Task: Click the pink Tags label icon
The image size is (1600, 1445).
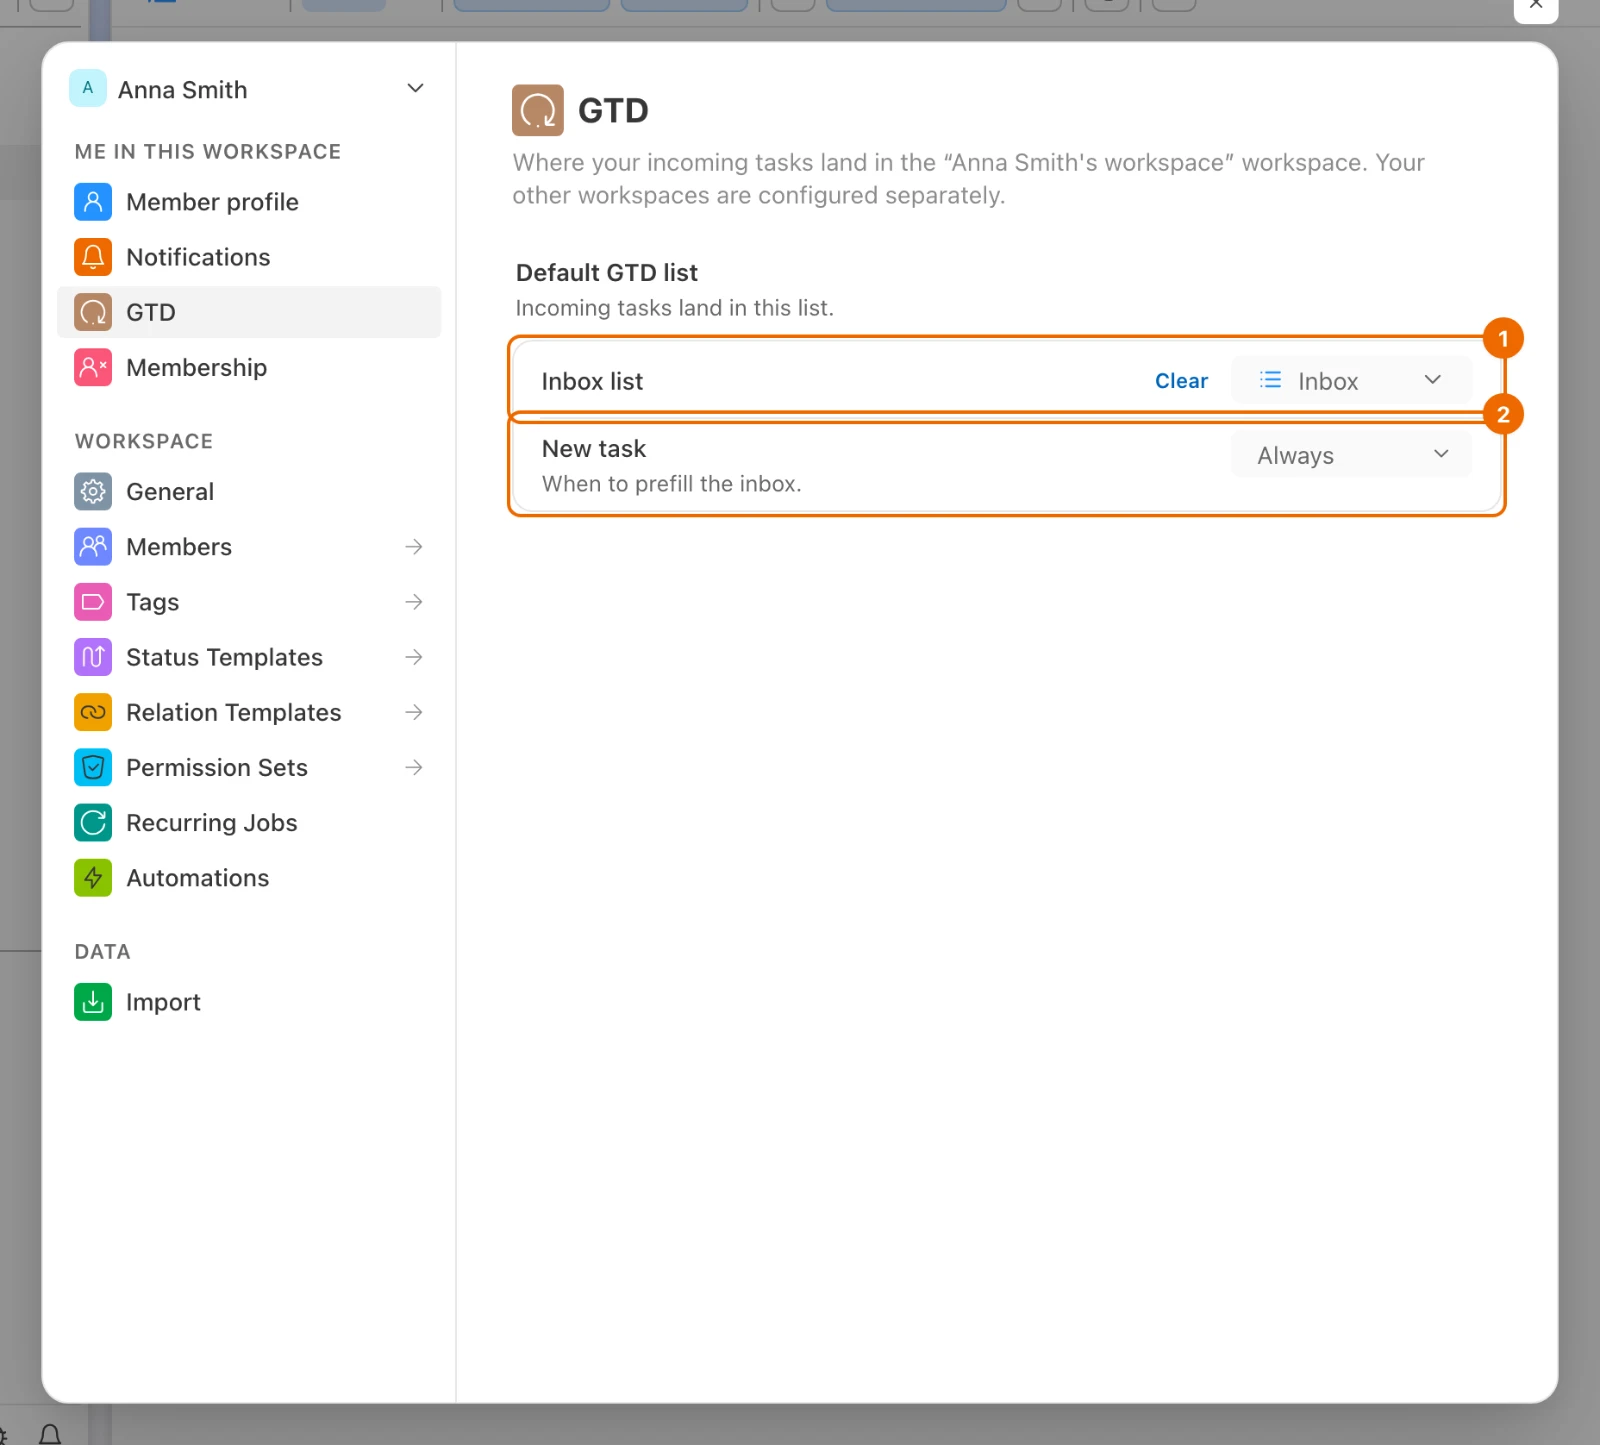Action: 93,602
